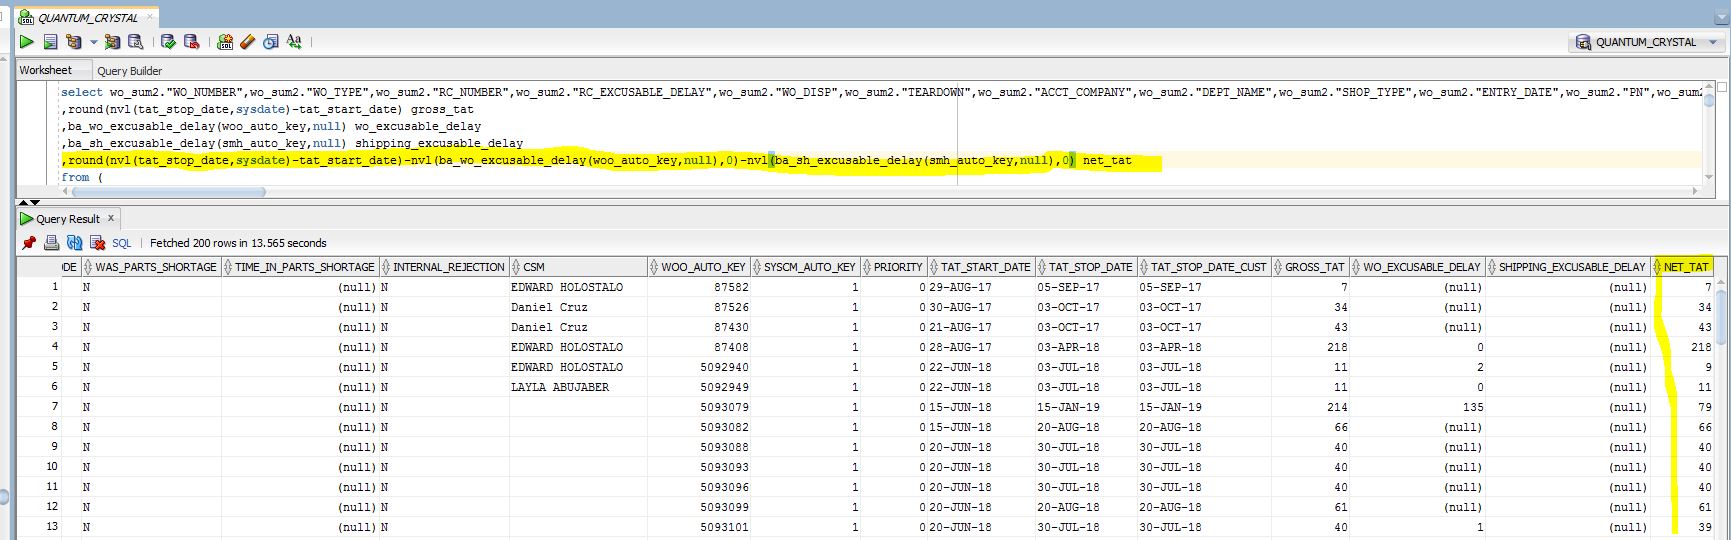
Task: Click the PRIORITY column header
Action: point(894,267)
